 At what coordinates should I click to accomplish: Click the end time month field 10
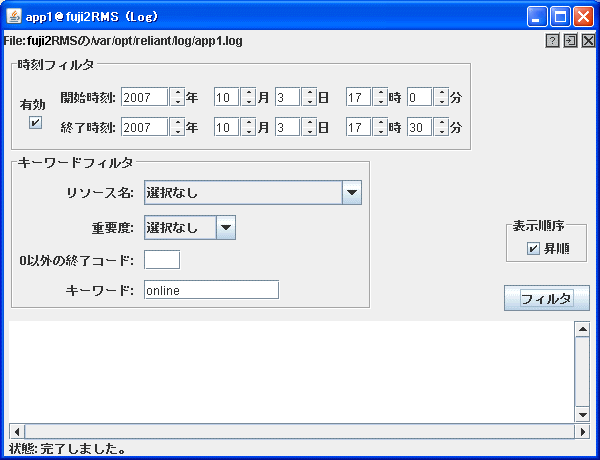tap(227, 127)
